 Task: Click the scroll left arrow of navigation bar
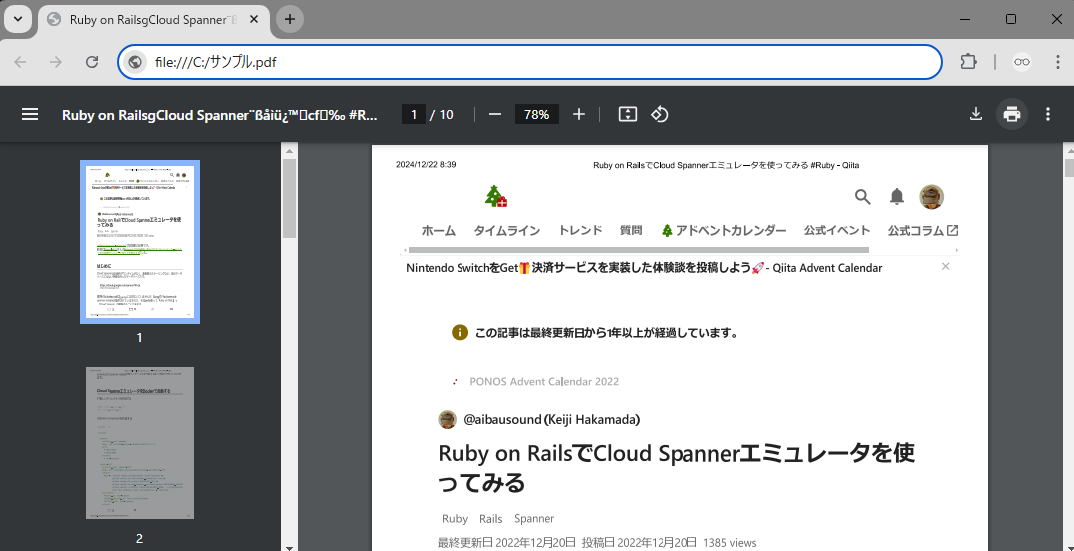pyautogui.click(x=403, y=250)
